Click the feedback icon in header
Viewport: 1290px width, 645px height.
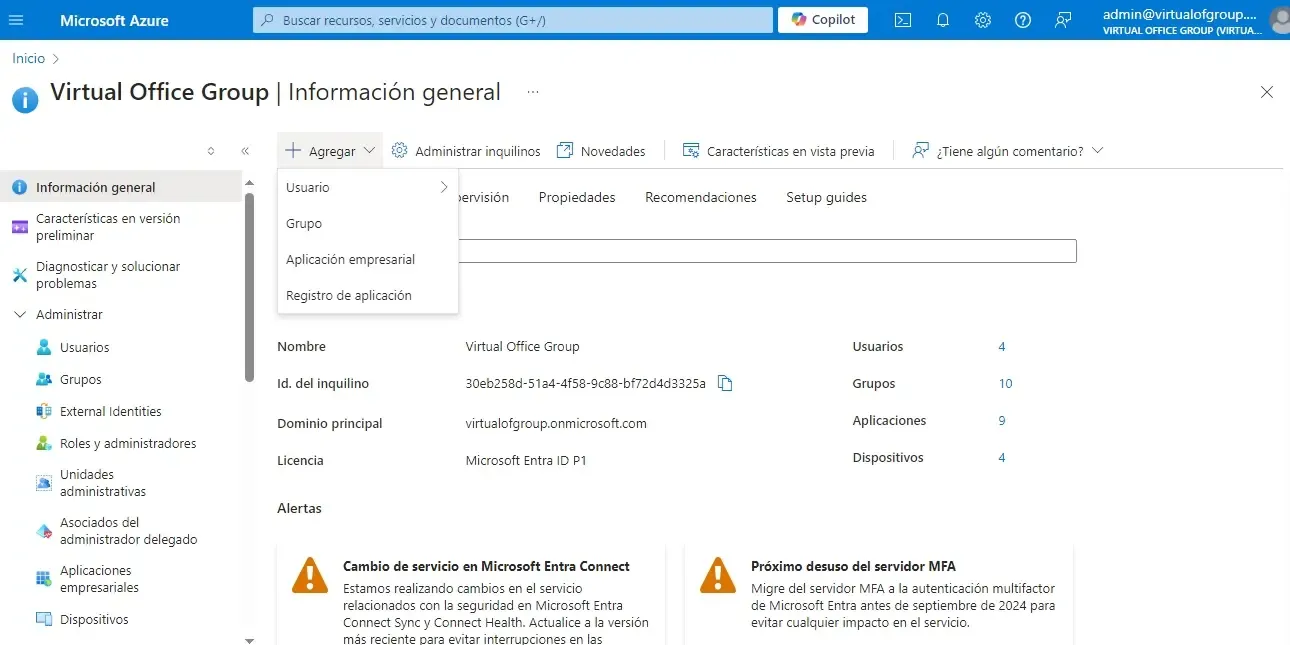(x=1063, y=20)
